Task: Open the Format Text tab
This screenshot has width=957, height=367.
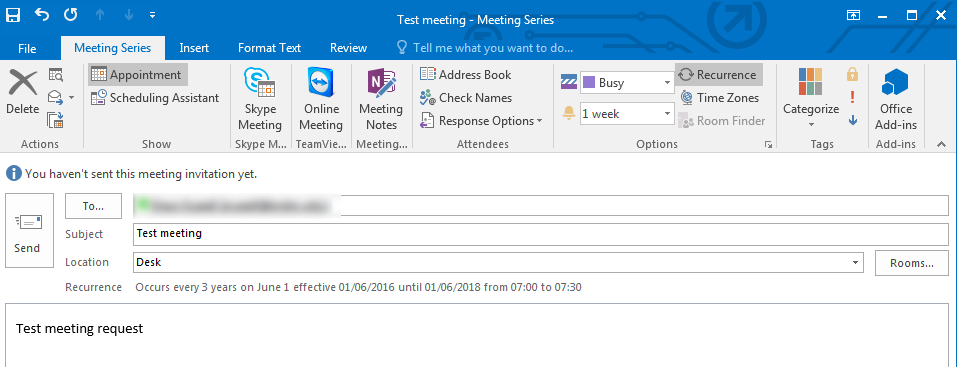Action: 269,48
